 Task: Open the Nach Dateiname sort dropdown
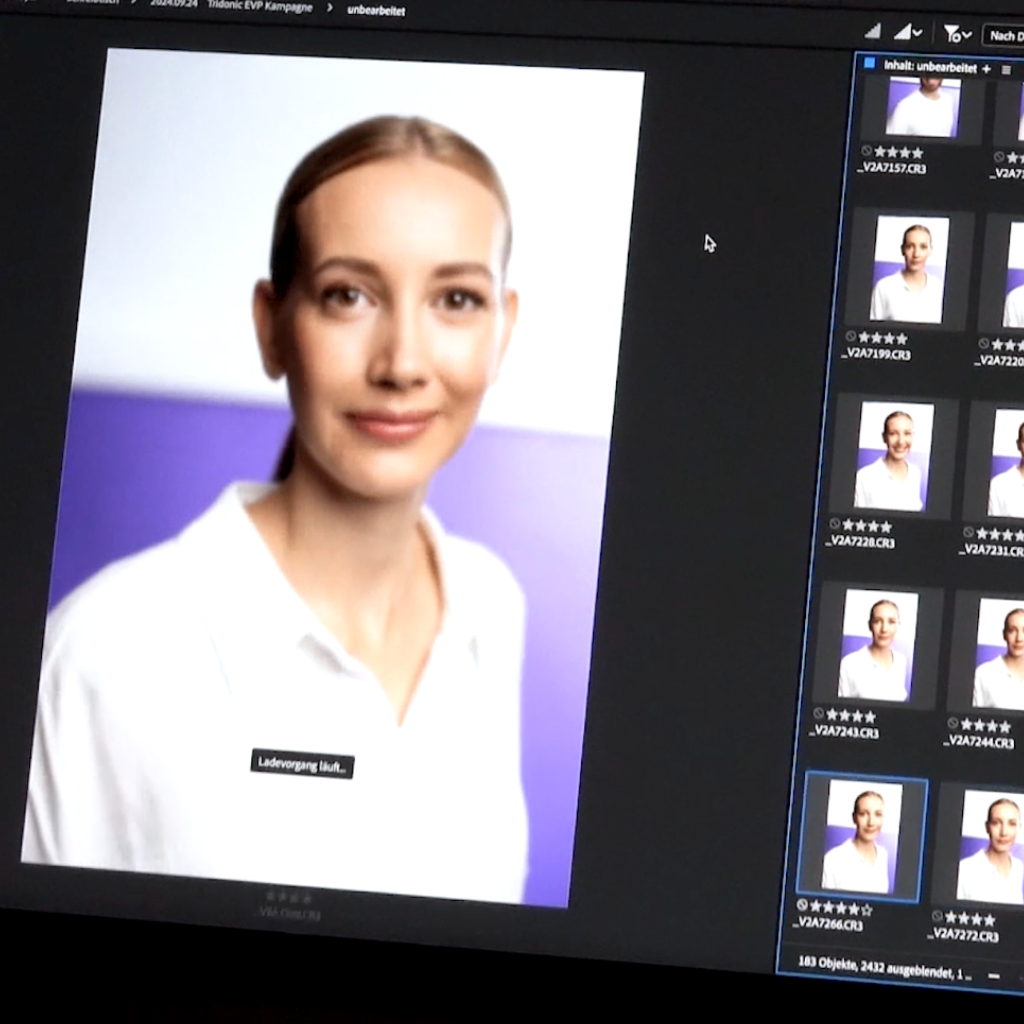click(1005, 36)
